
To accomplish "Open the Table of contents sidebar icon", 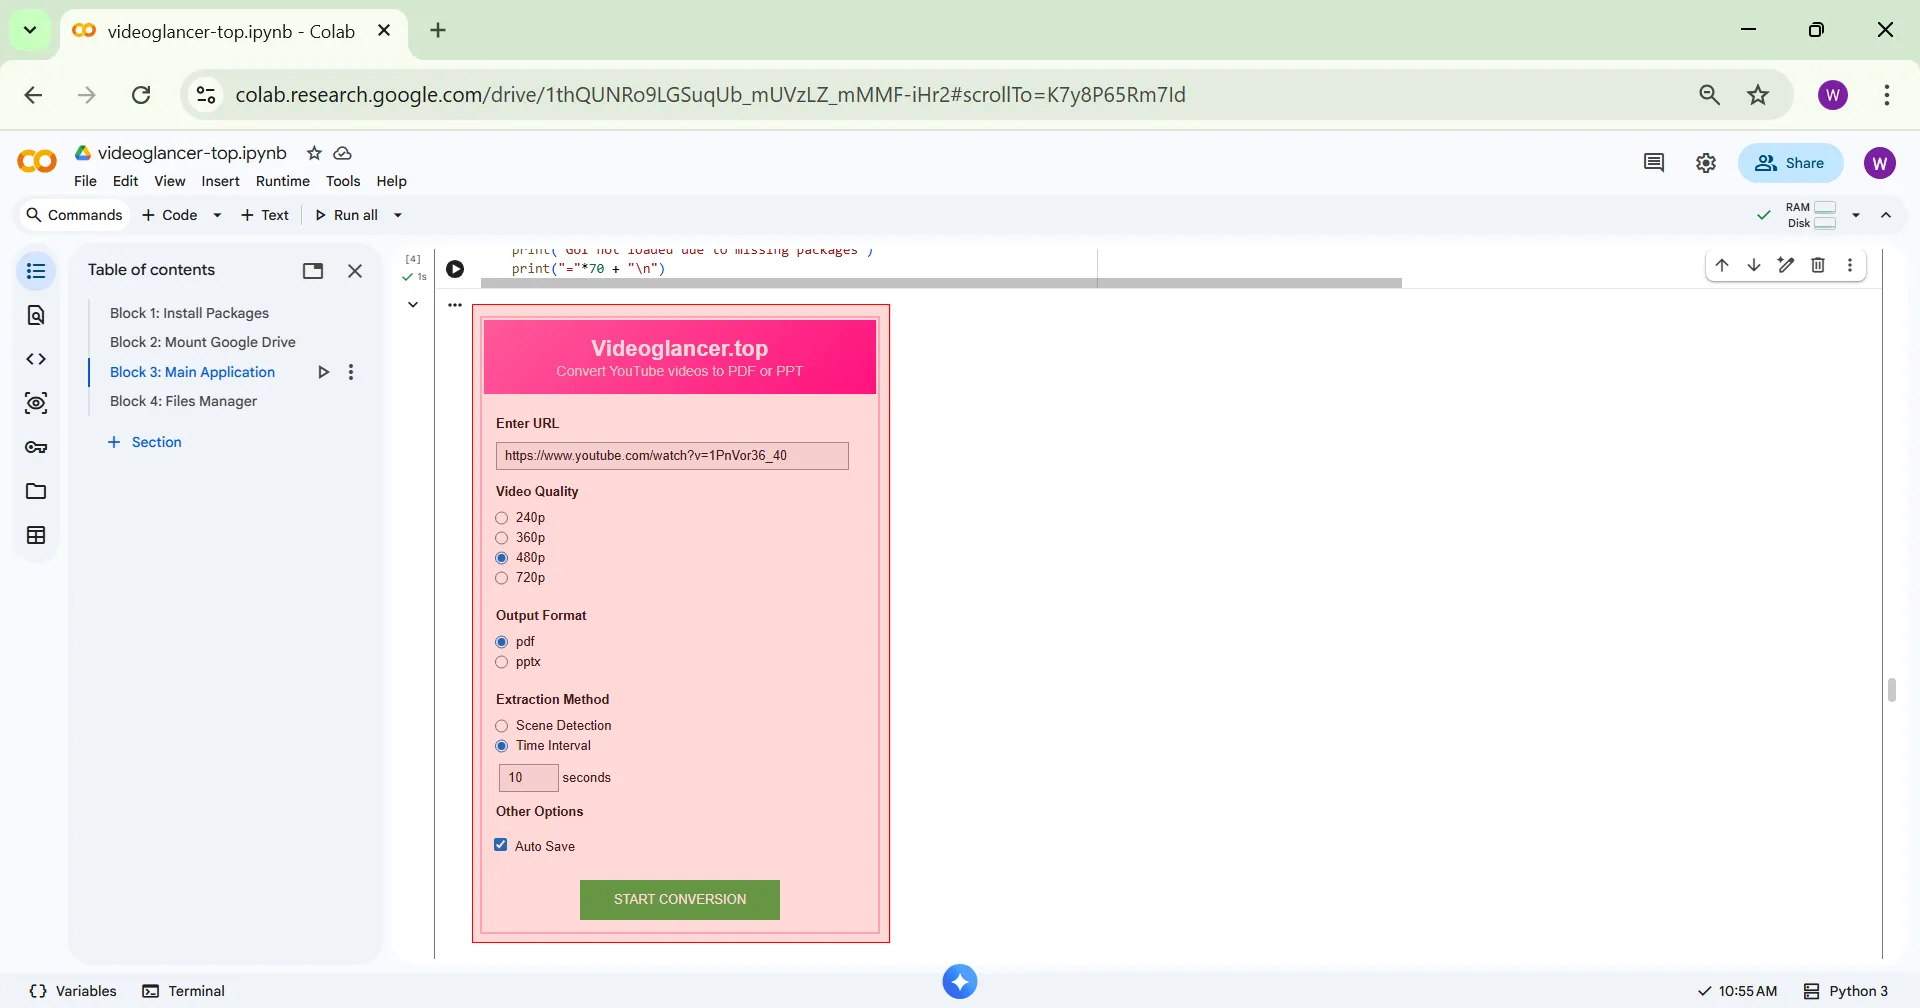I will point(36,271).
